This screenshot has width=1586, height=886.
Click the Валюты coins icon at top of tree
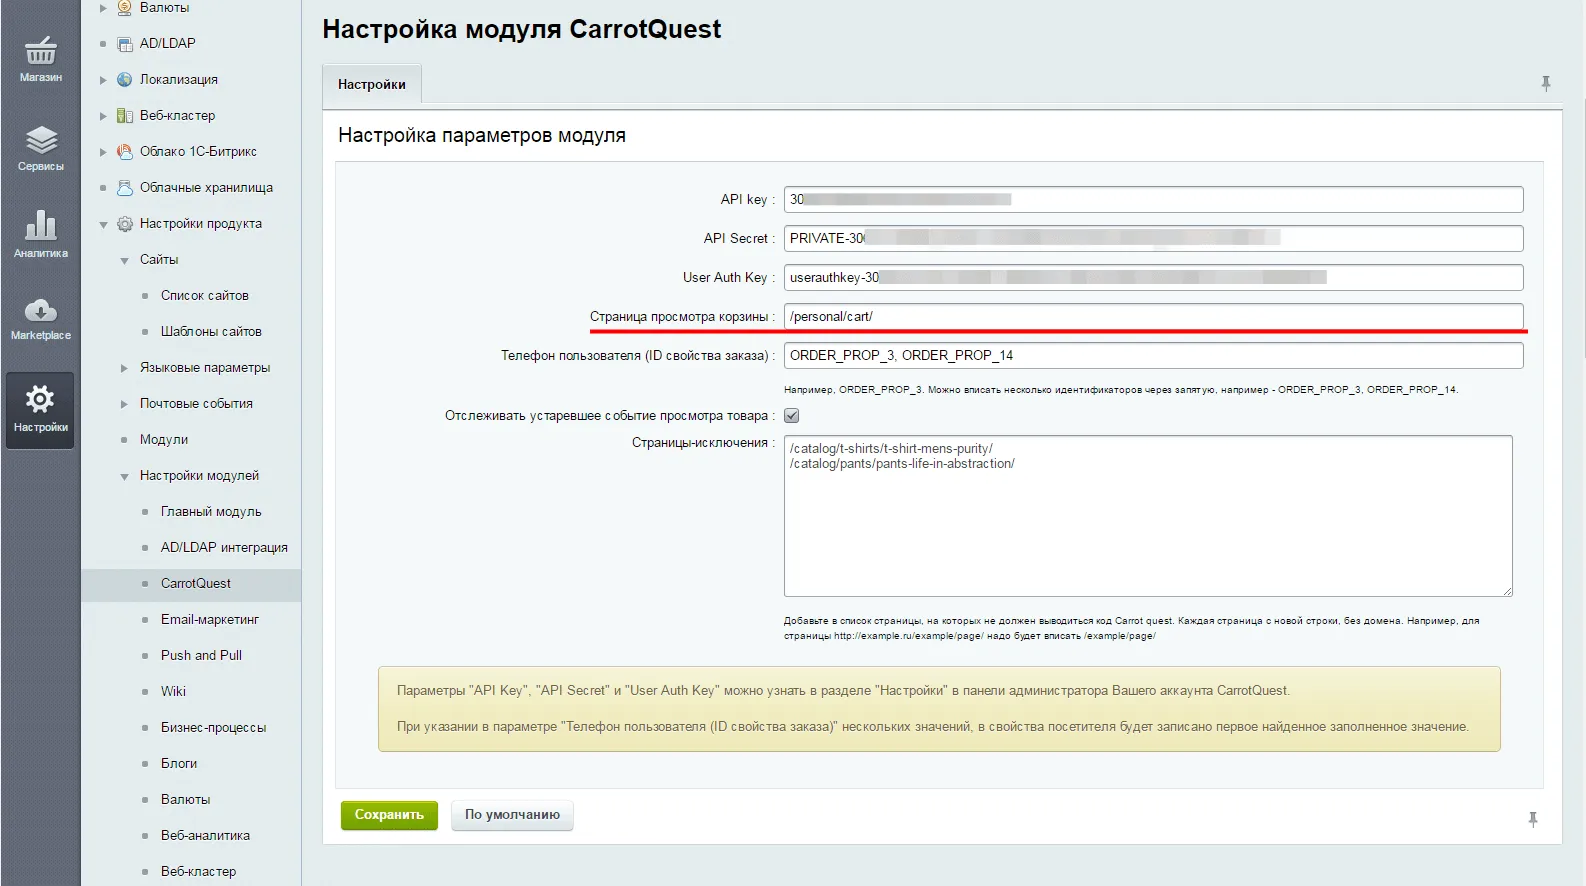pos(124,8)
